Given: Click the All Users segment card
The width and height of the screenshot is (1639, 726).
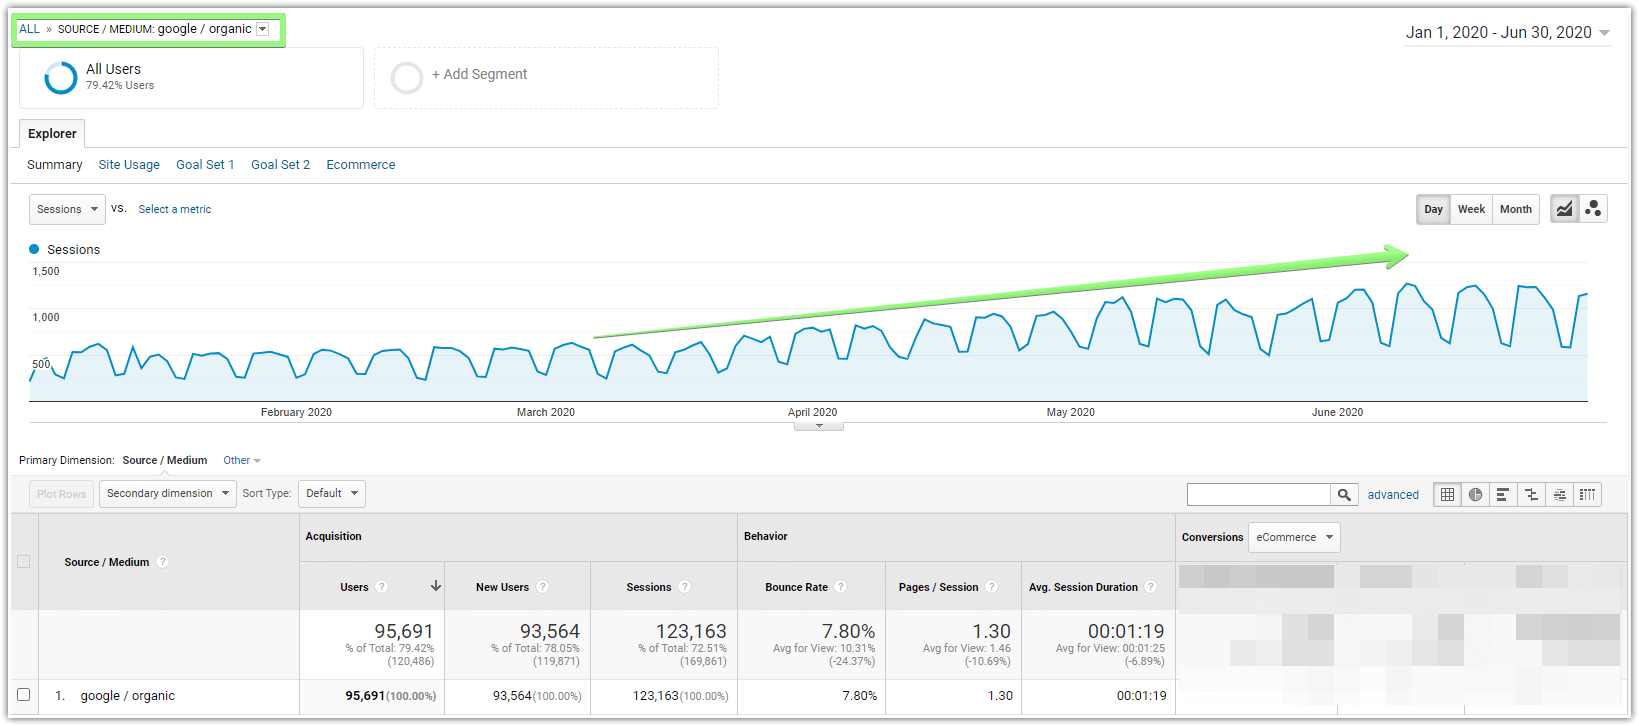Looking at the screenshot, I should tap(191, 77).
